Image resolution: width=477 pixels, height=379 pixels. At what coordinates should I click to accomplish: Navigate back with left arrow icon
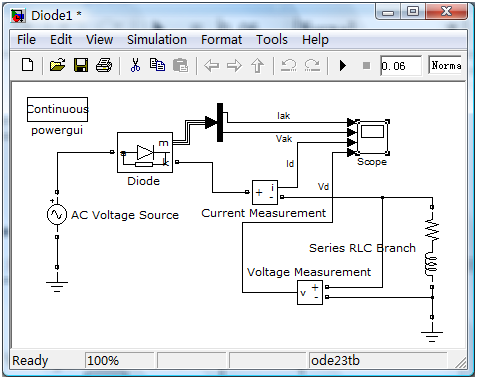tap(211, 65)
